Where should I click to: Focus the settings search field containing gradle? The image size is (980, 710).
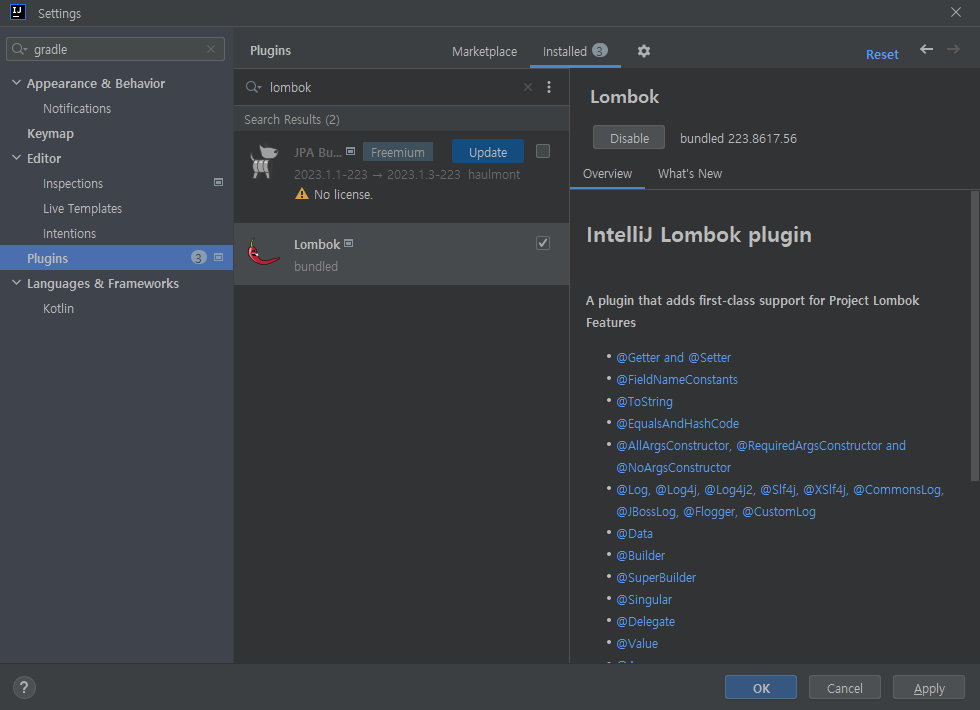(115, 49)
